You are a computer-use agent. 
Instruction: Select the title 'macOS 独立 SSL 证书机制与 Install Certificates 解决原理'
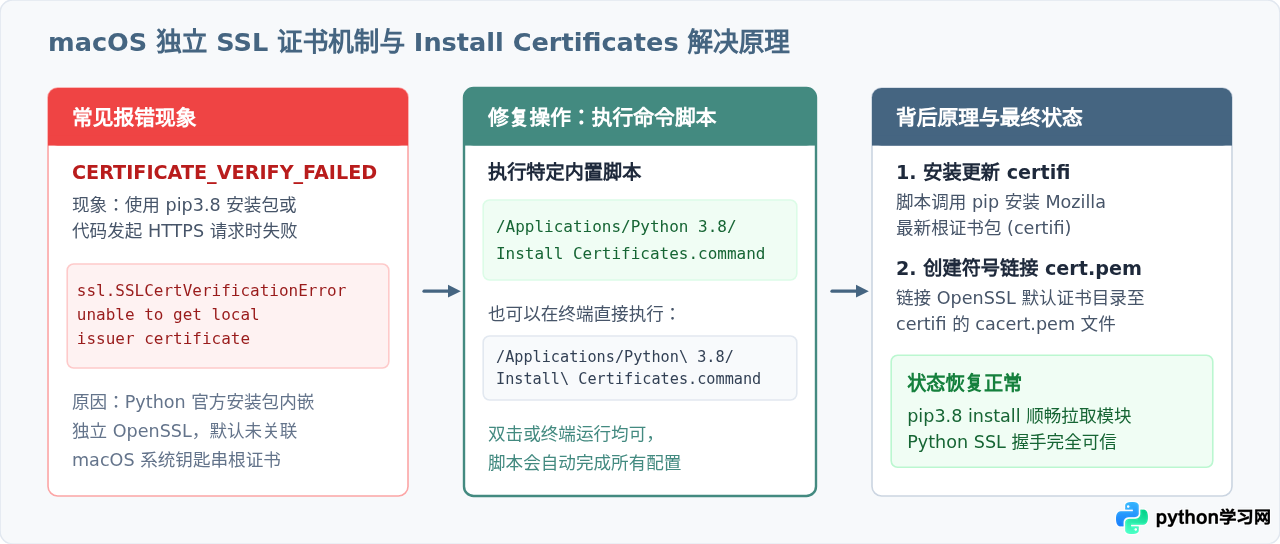419,43
